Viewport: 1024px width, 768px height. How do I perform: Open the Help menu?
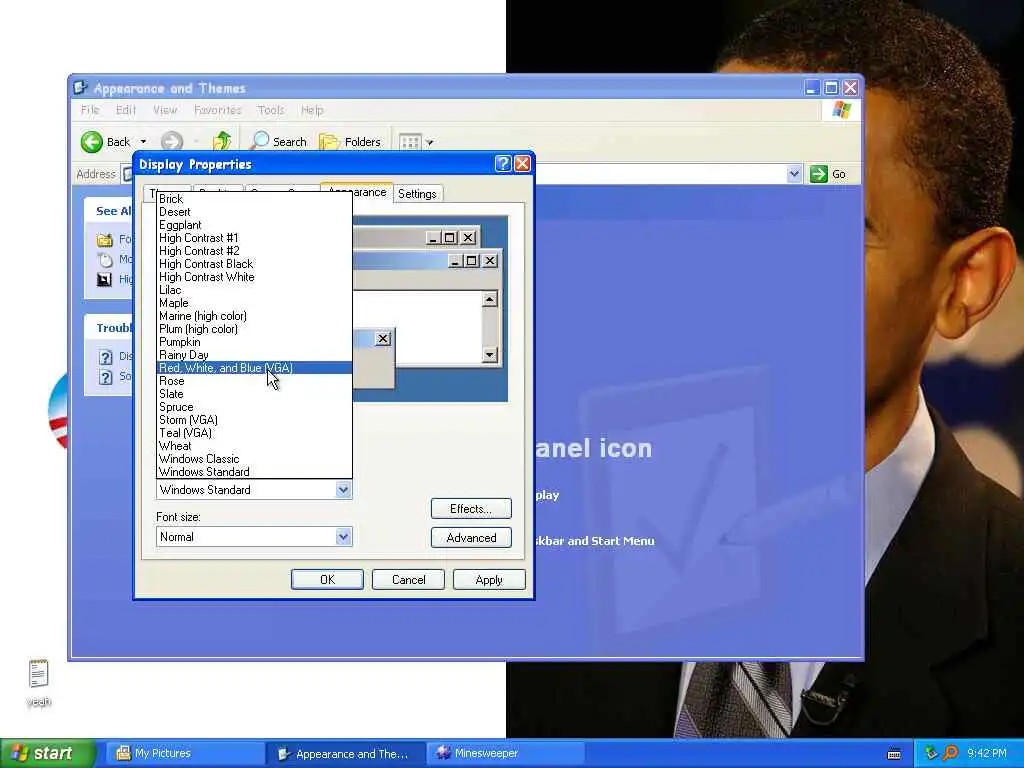(x=312, y=110)
